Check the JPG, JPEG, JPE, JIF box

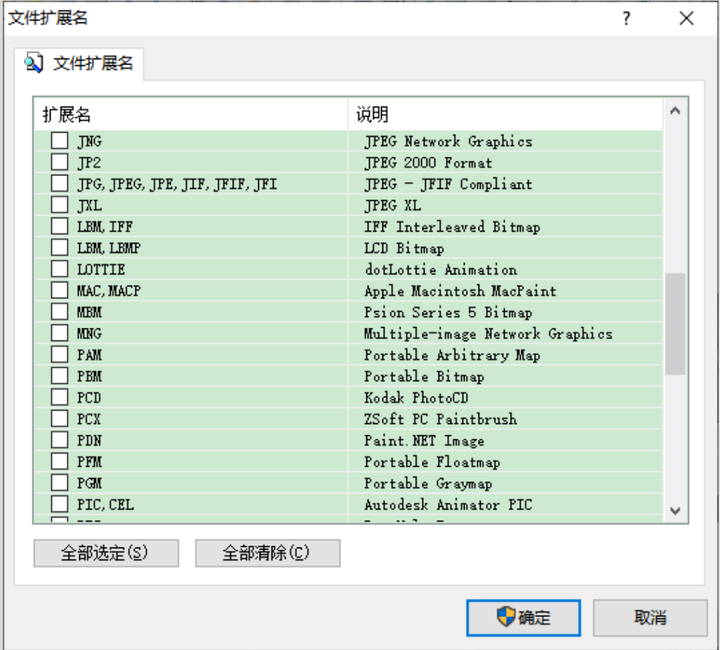(x=59, y=184)
